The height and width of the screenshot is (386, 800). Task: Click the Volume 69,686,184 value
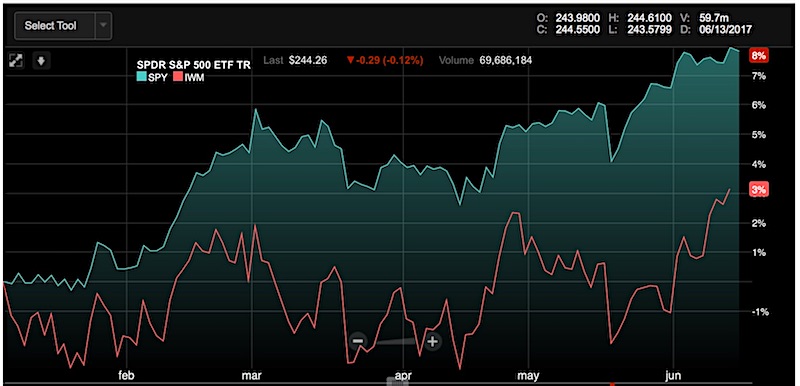tap(506, 60)
